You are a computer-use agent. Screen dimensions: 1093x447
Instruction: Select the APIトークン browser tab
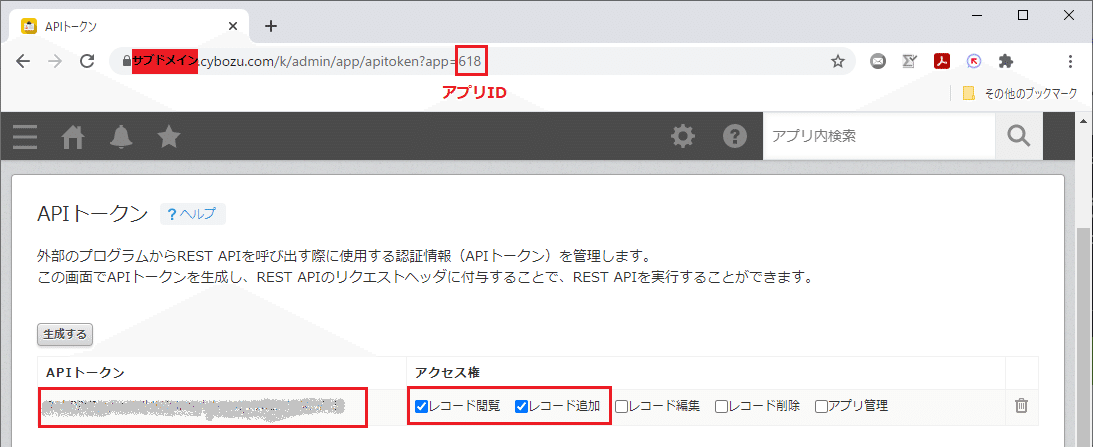tap(129, 26)
